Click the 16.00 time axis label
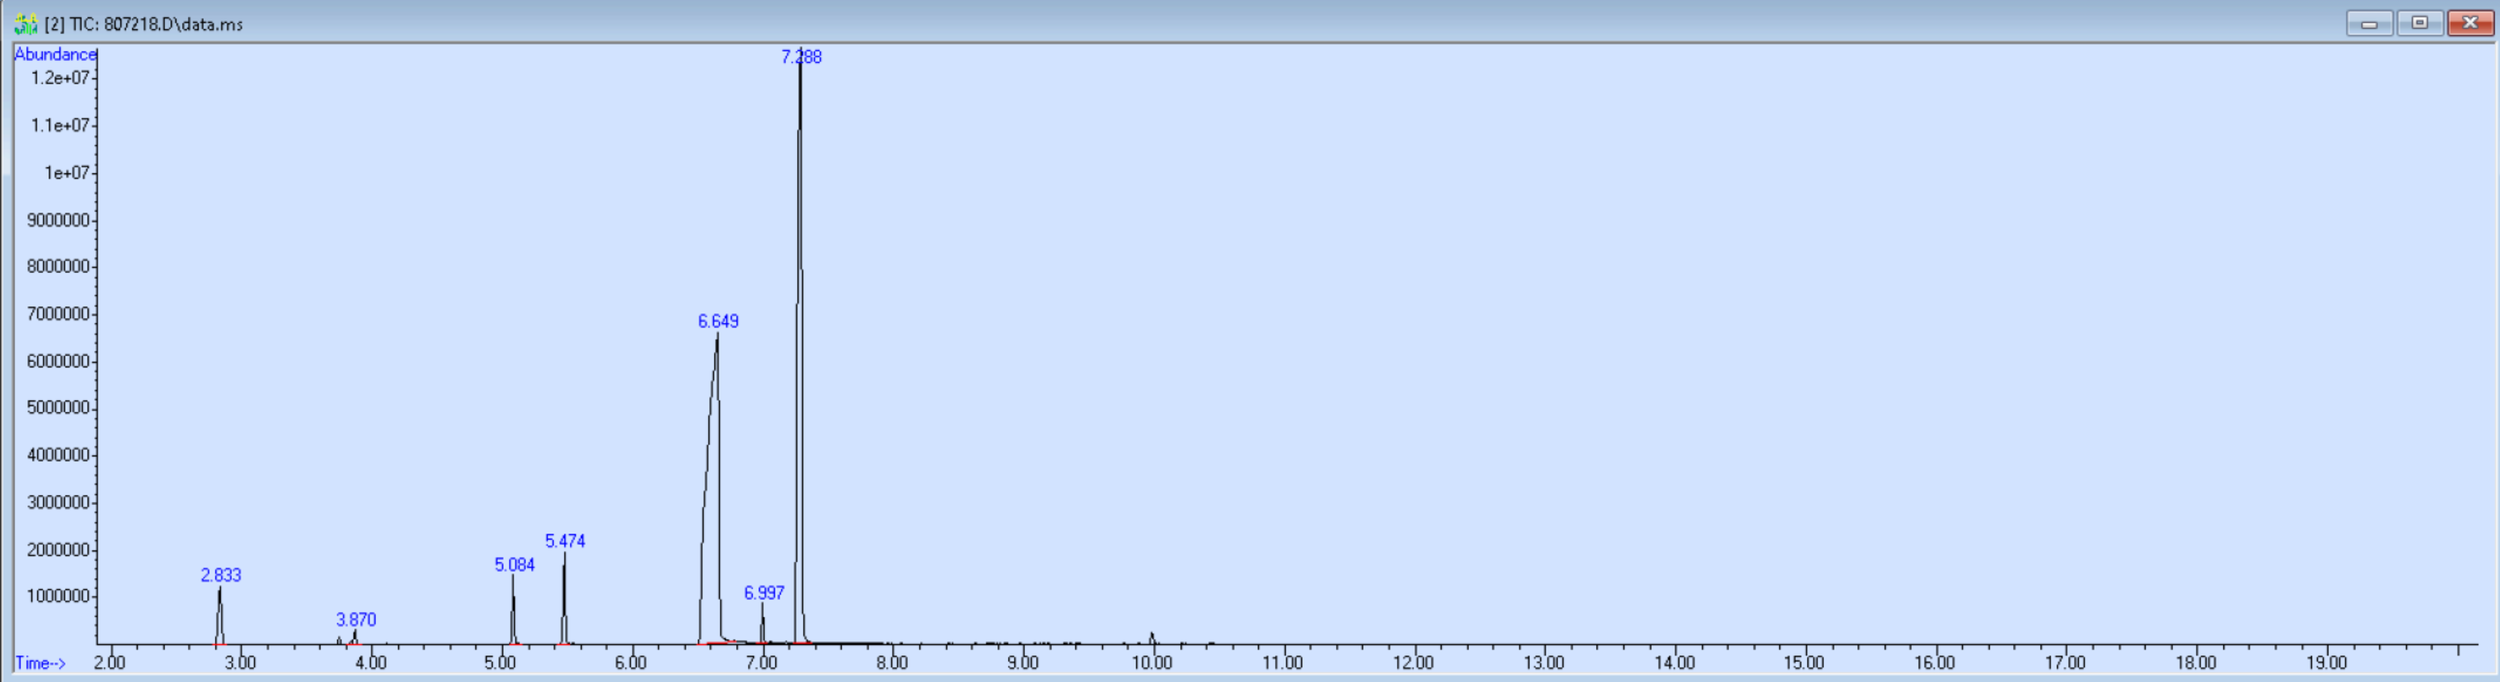Screen dimensions: 2500x682 (x=1935, y=662)
